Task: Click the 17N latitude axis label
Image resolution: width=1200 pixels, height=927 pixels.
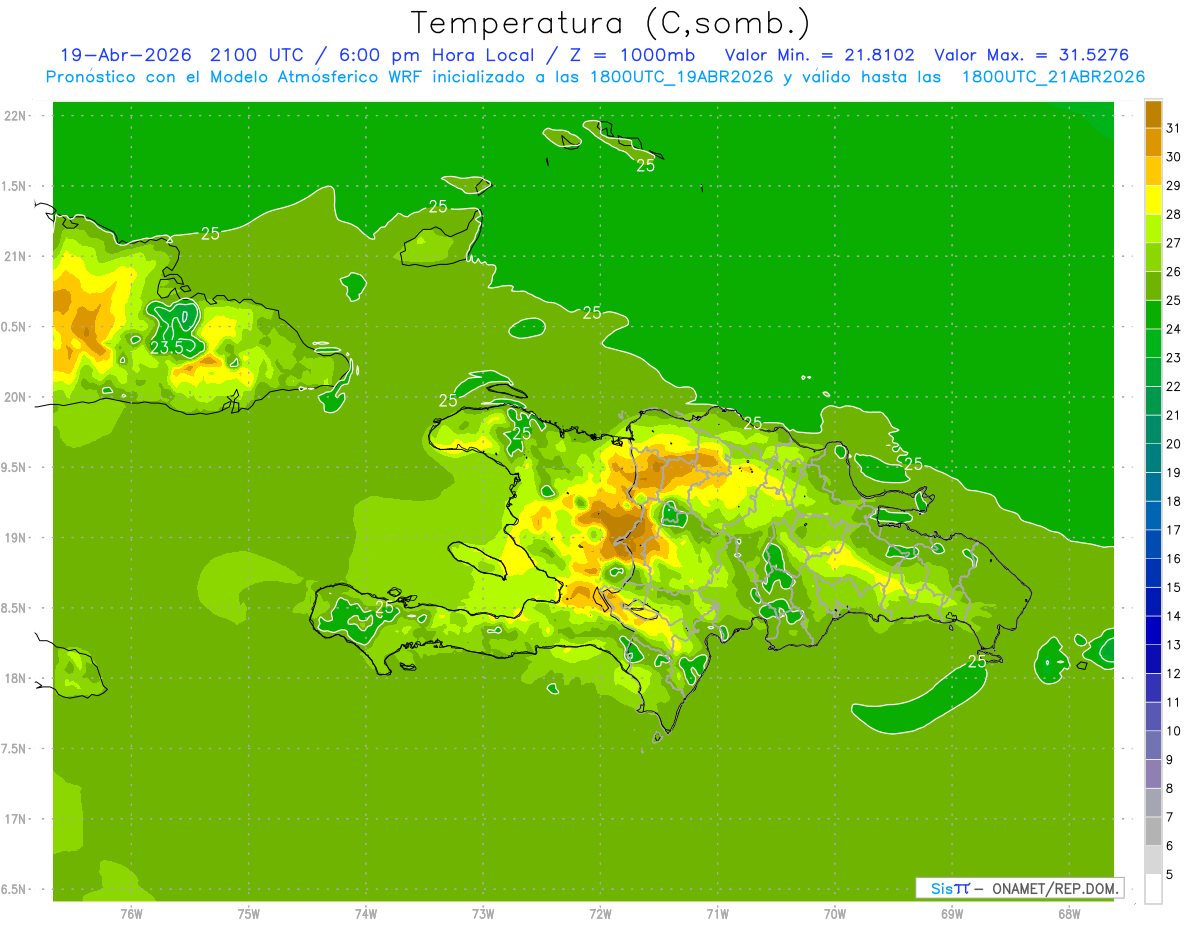Action: click(x=15, y=819)
